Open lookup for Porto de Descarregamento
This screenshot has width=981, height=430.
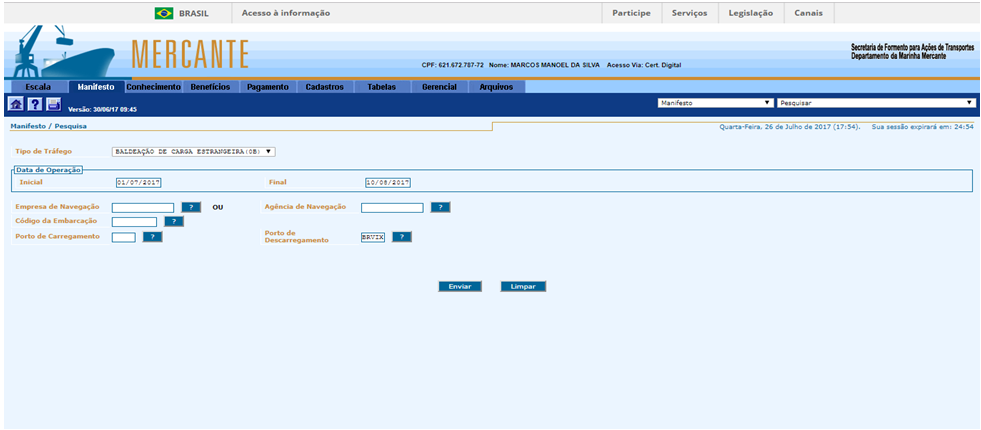401,237
